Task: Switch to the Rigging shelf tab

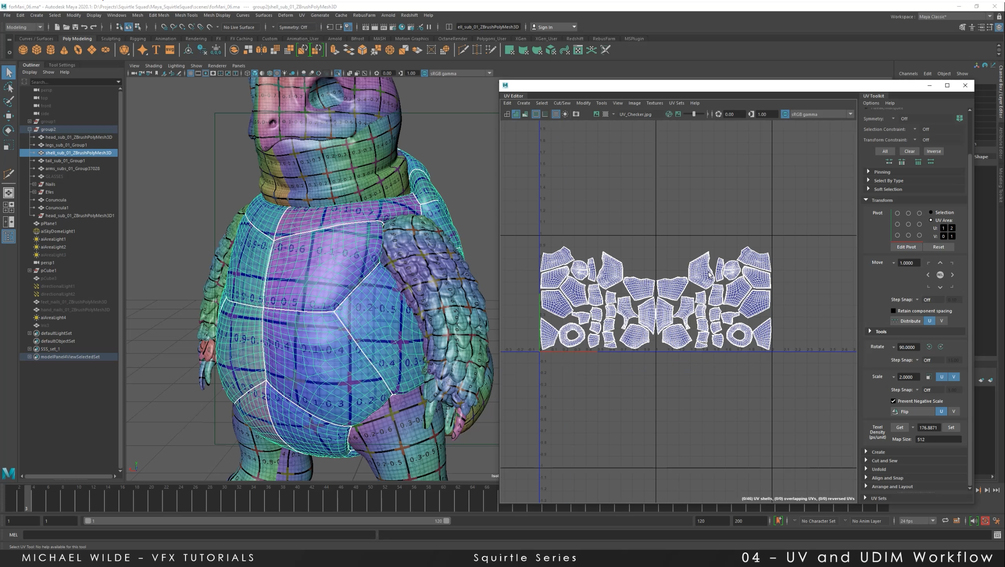Action: 138,38
